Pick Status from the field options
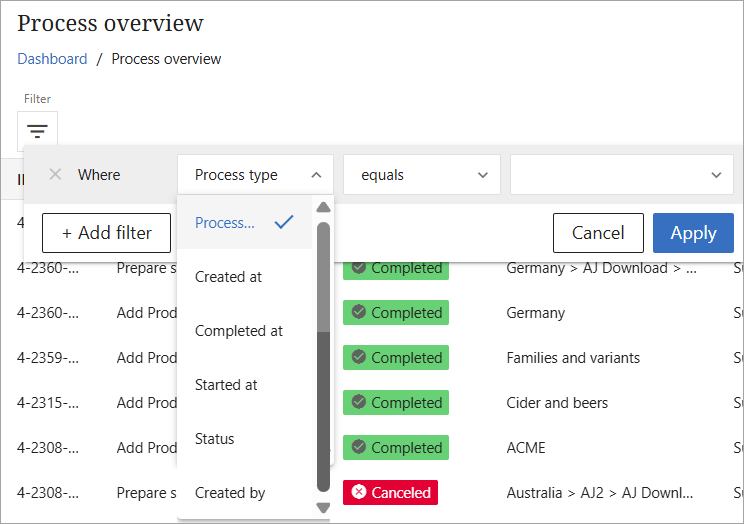 pyautogui.click(x=214, y=439)
